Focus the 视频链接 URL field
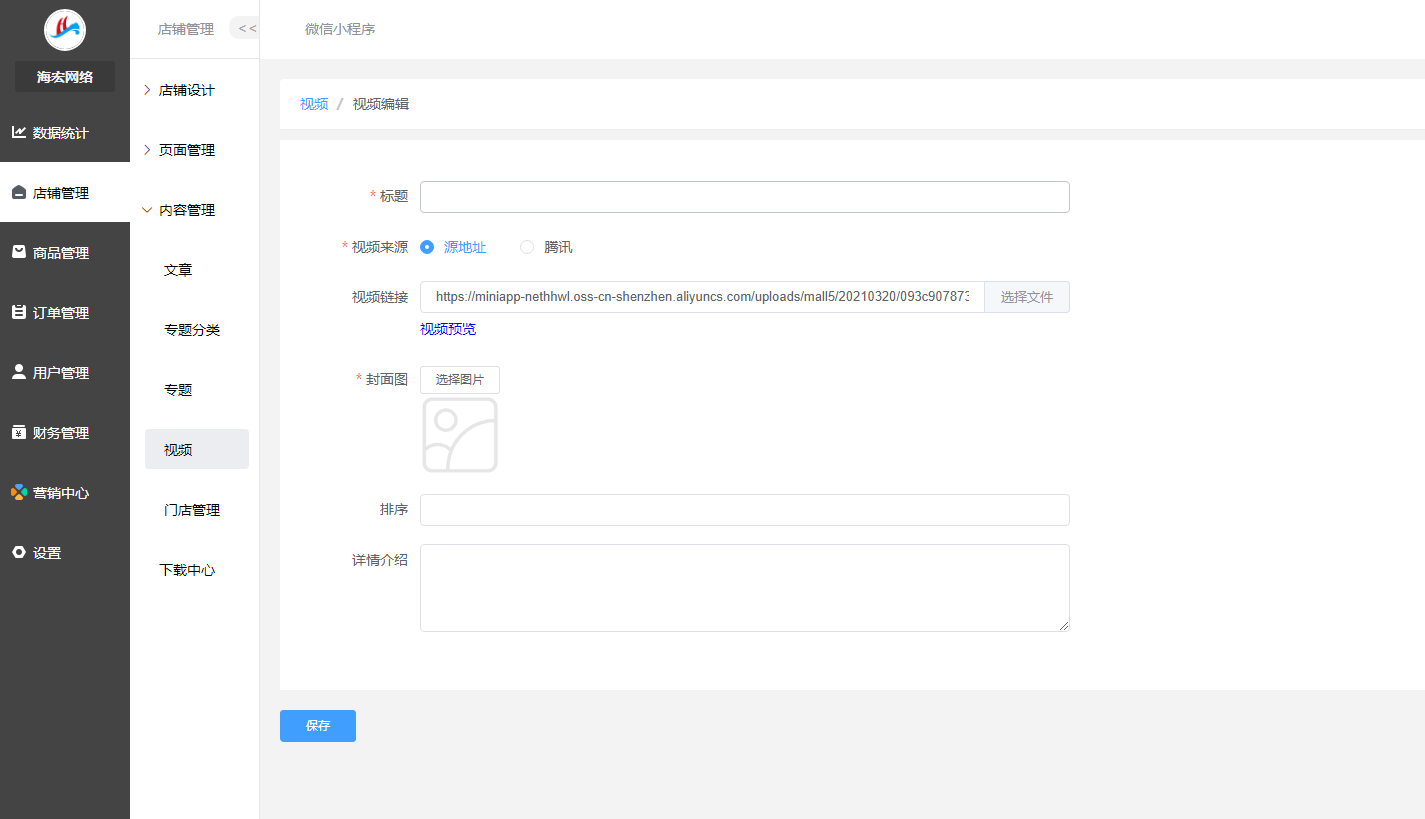Screen dimensions: 1425x819 [702, 297]
